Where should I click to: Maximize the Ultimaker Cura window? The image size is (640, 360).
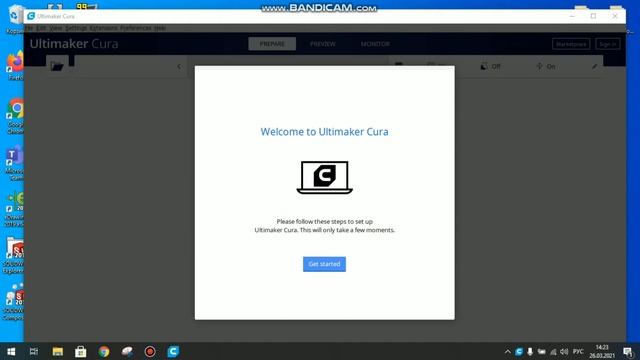tap(593, 16)
